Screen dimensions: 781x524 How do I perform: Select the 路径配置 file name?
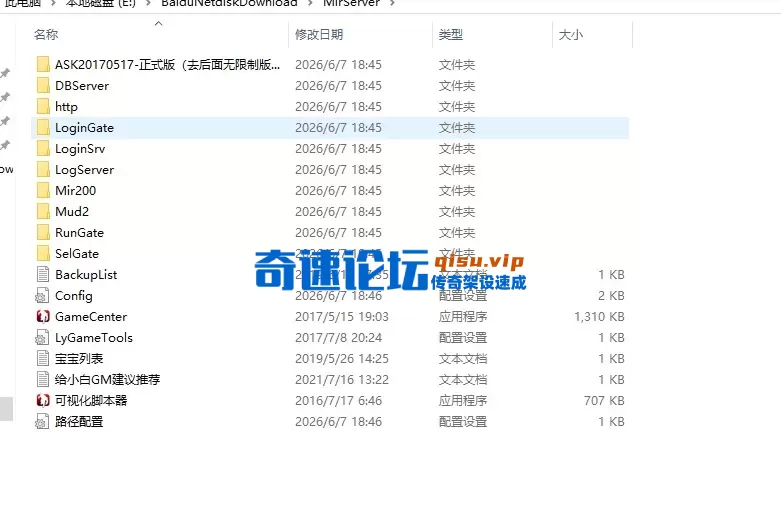[x=79, y=422]
